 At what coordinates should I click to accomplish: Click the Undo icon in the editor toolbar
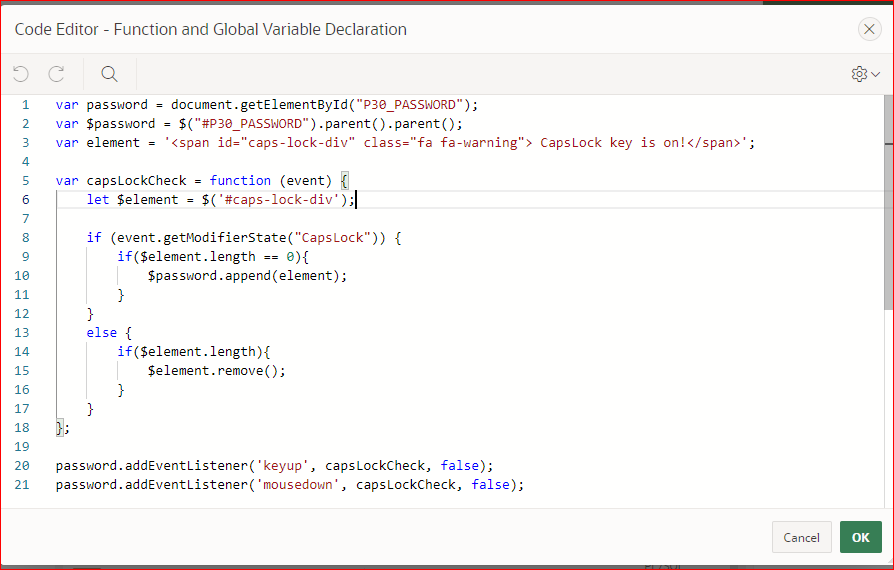21,74
